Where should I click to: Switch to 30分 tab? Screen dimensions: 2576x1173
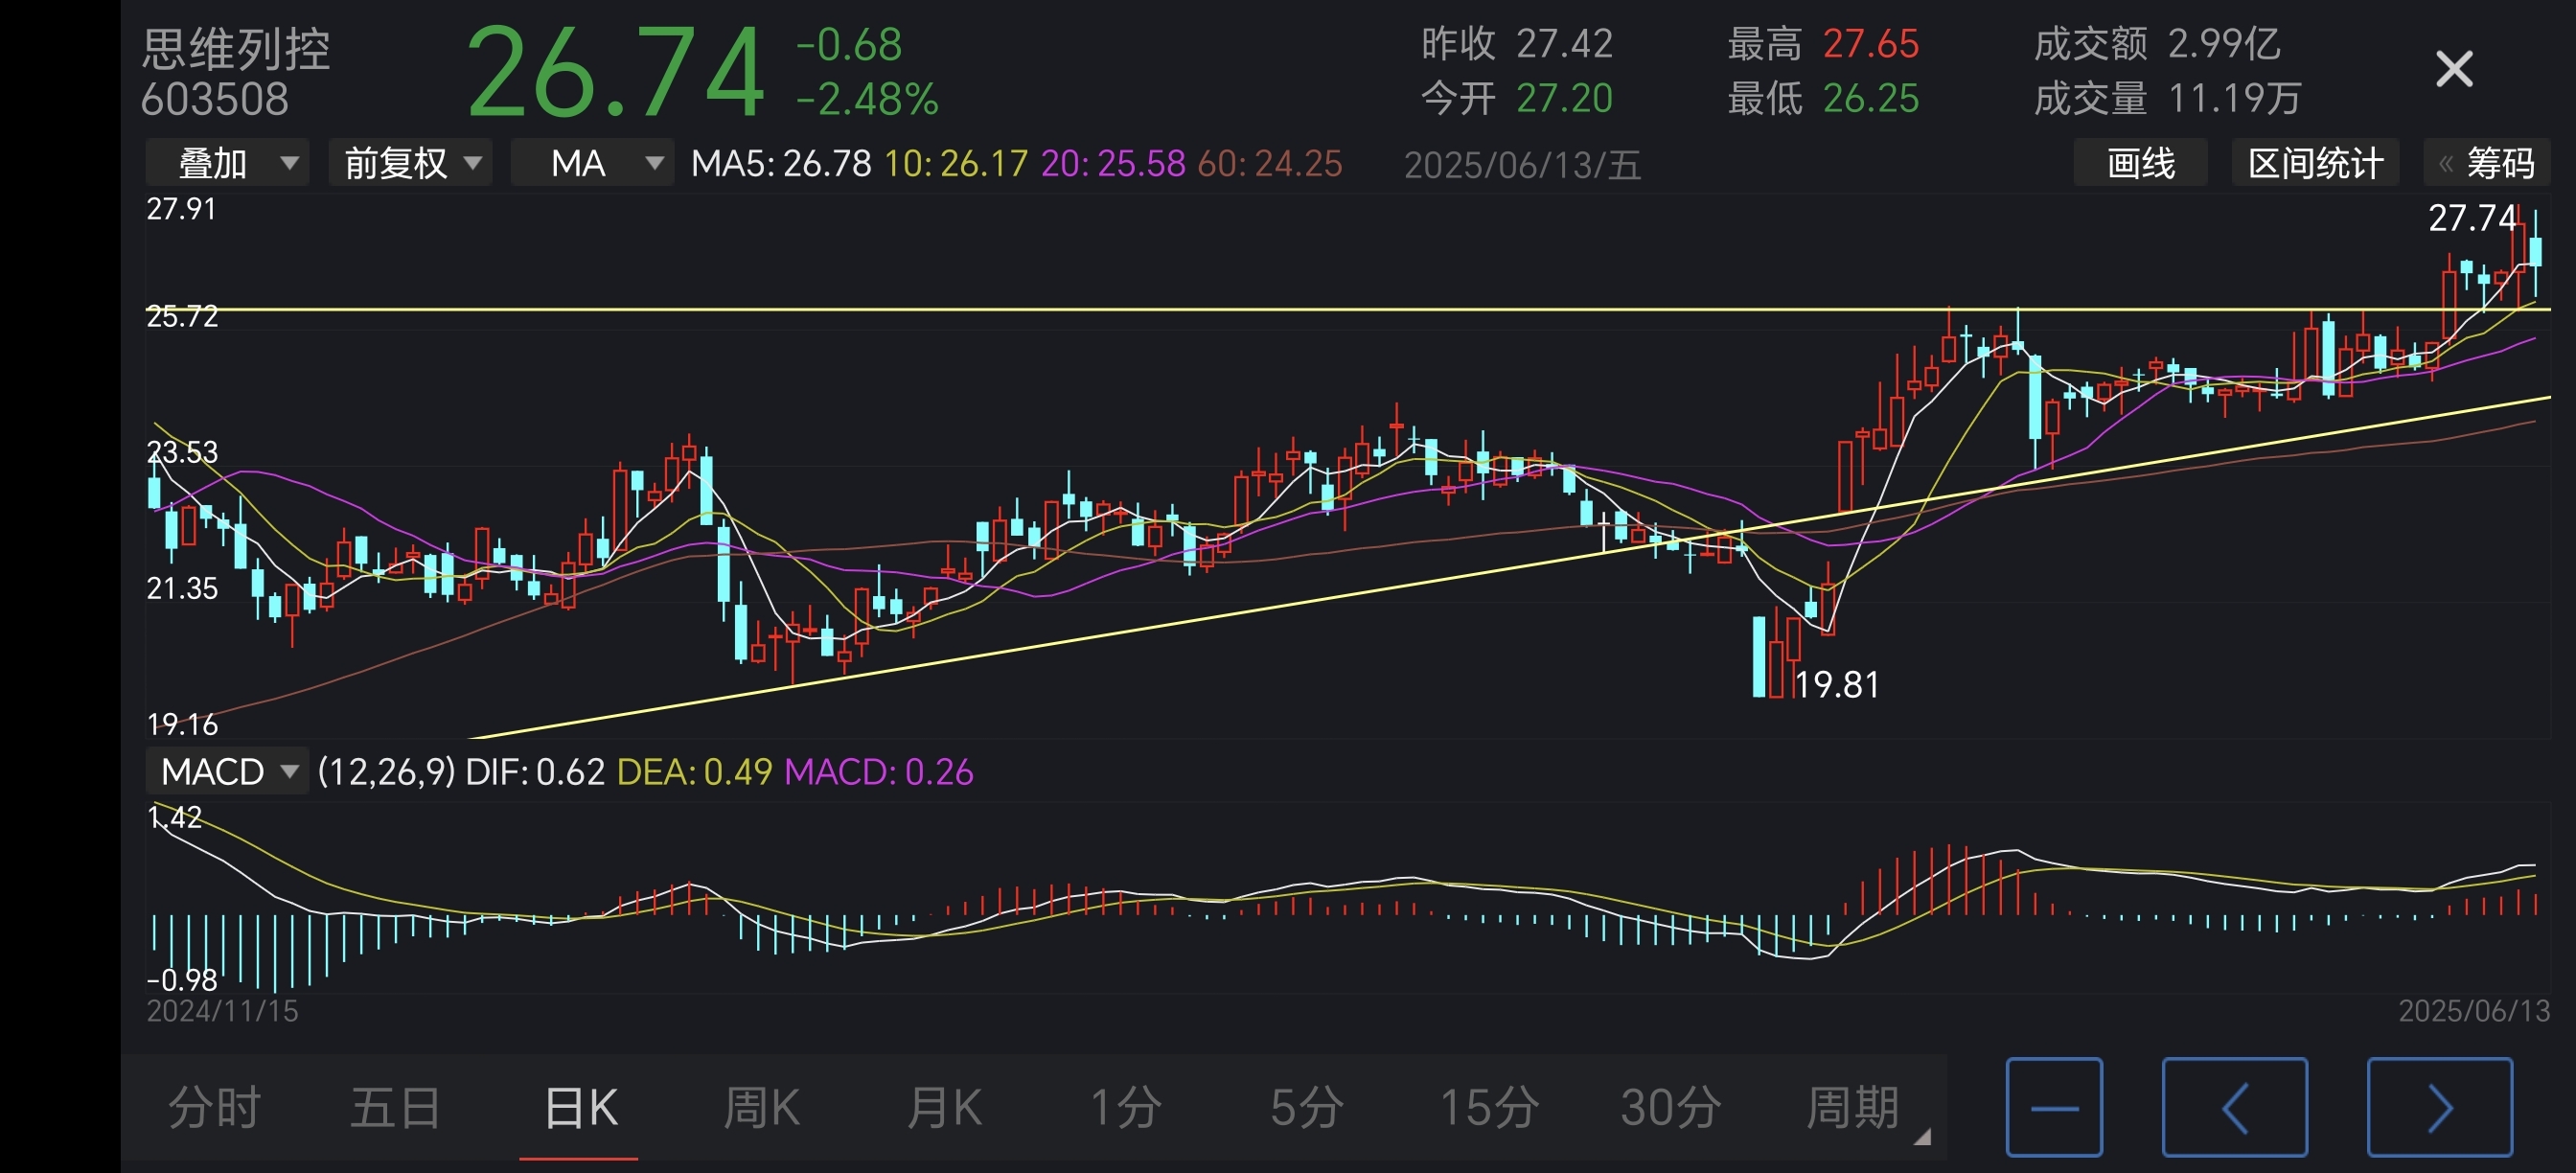coord(1671,1108)
